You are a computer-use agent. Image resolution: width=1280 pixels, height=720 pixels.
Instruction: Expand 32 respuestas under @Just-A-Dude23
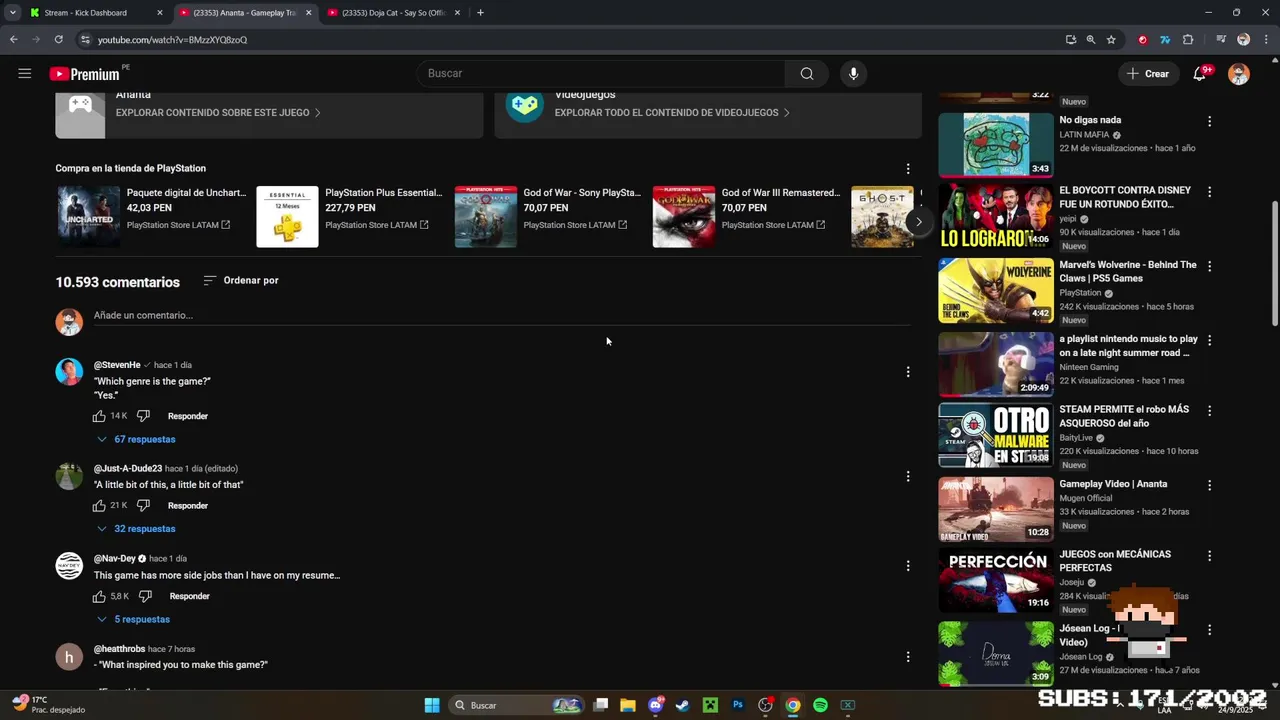pyautogui.click(x=136, y=529)
